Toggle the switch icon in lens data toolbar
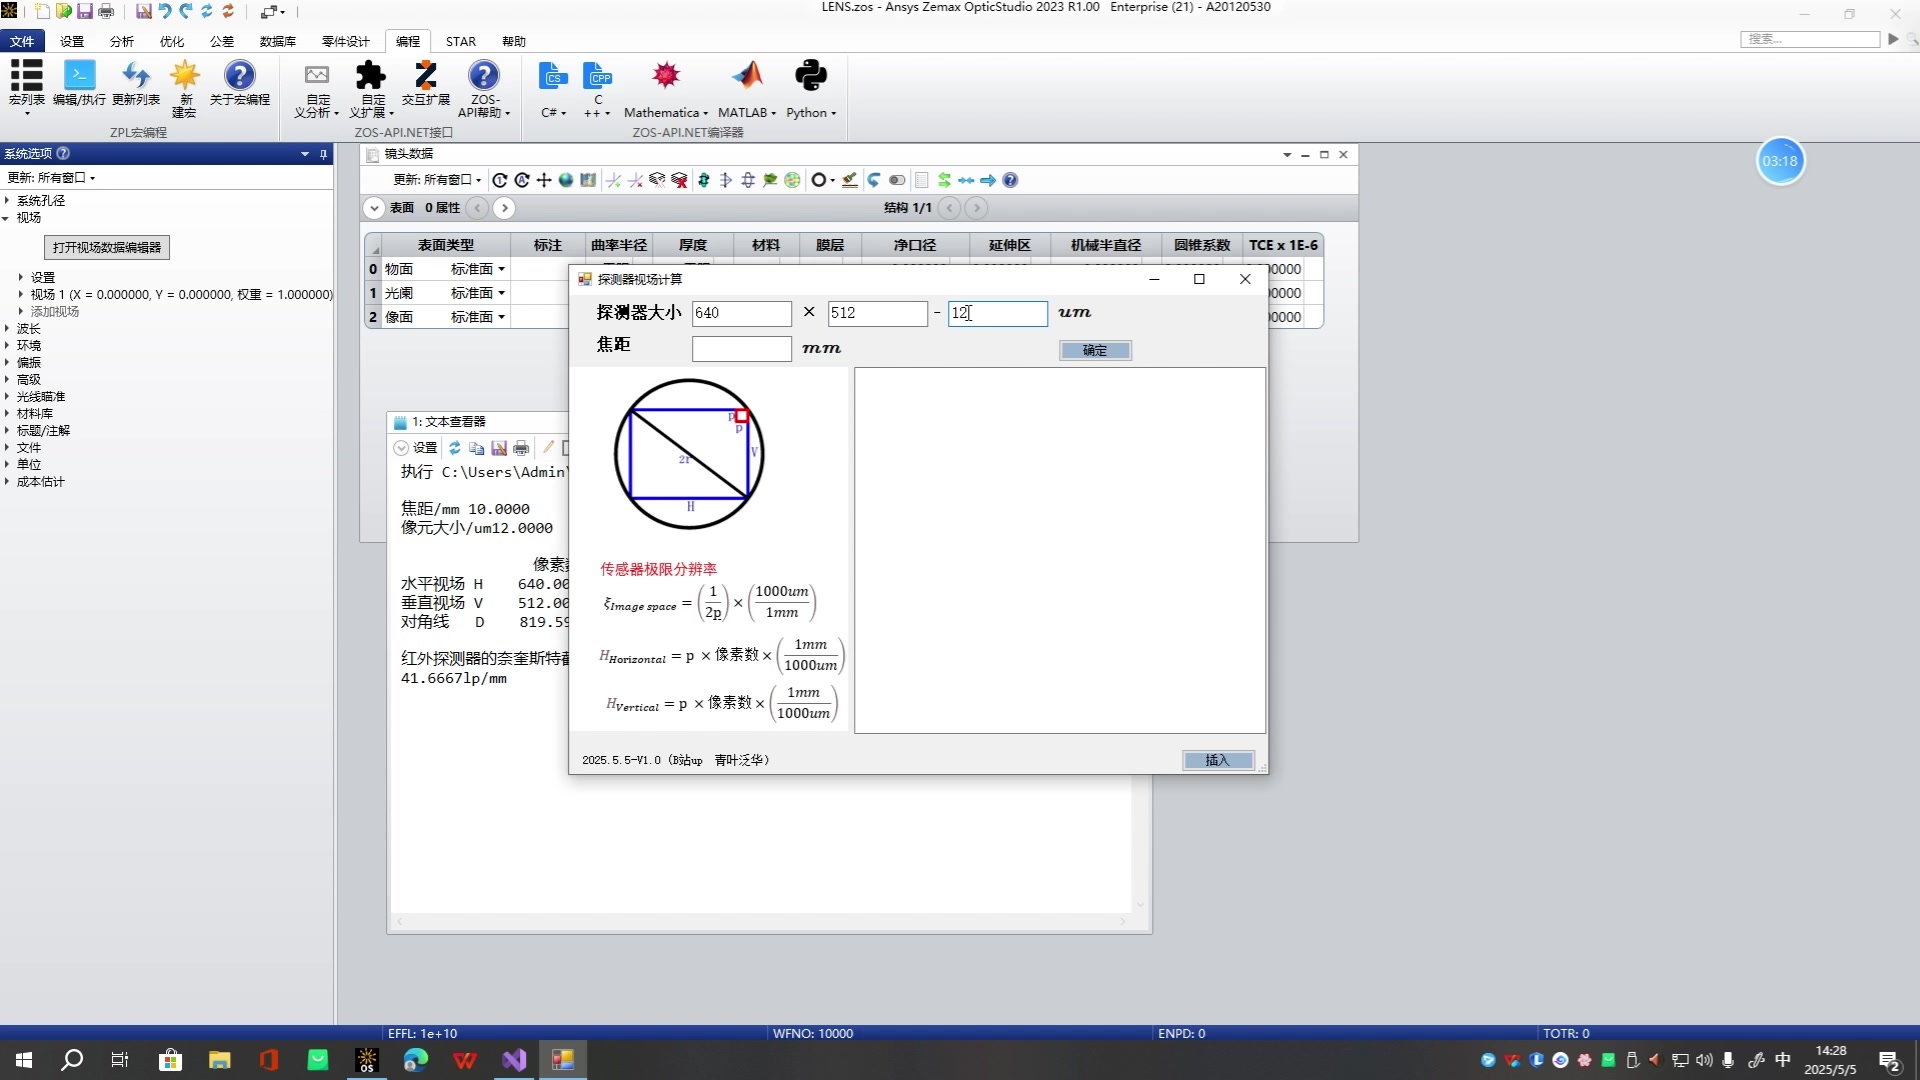The width and height of the screenshot is (1920, 1080). (897, 180)
